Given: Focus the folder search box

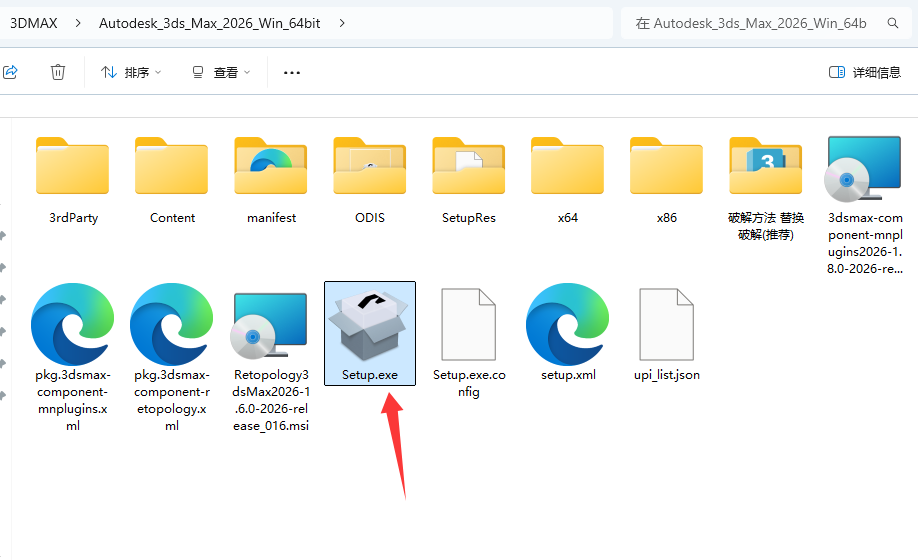Looking at the screenshot, I should pyautogui.click(x=768, y=23).
